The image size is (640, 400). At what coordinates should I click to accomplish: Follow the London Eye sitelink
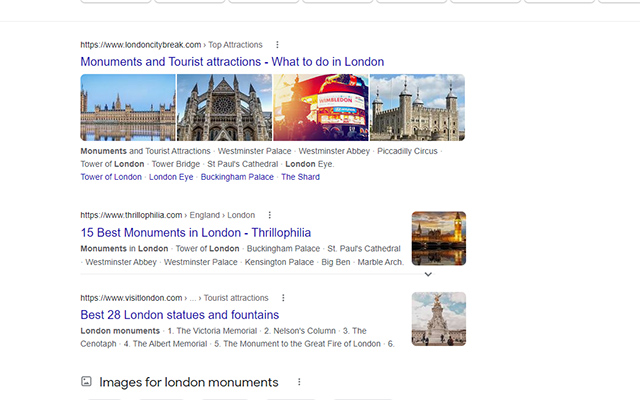pyautogui.click(x=171, y=177)
